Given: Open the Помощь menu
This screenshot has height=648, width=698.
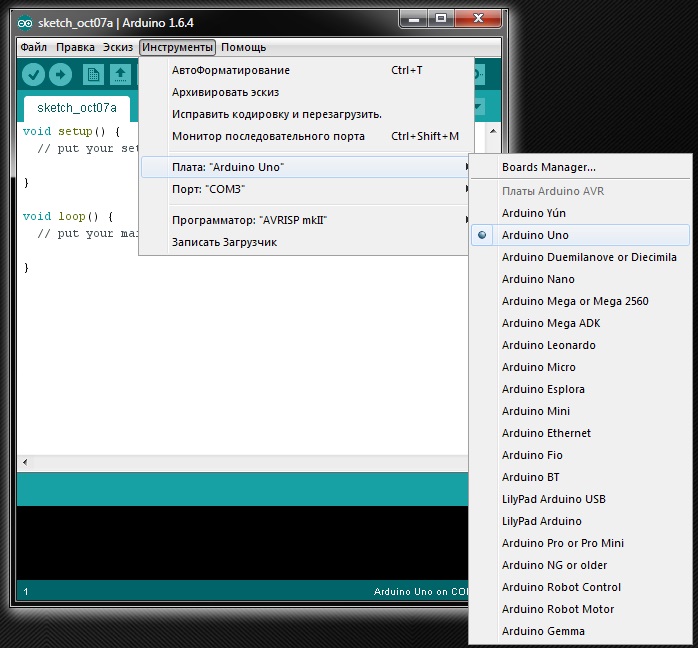Looking at the screenshot, I should [243, 47].
